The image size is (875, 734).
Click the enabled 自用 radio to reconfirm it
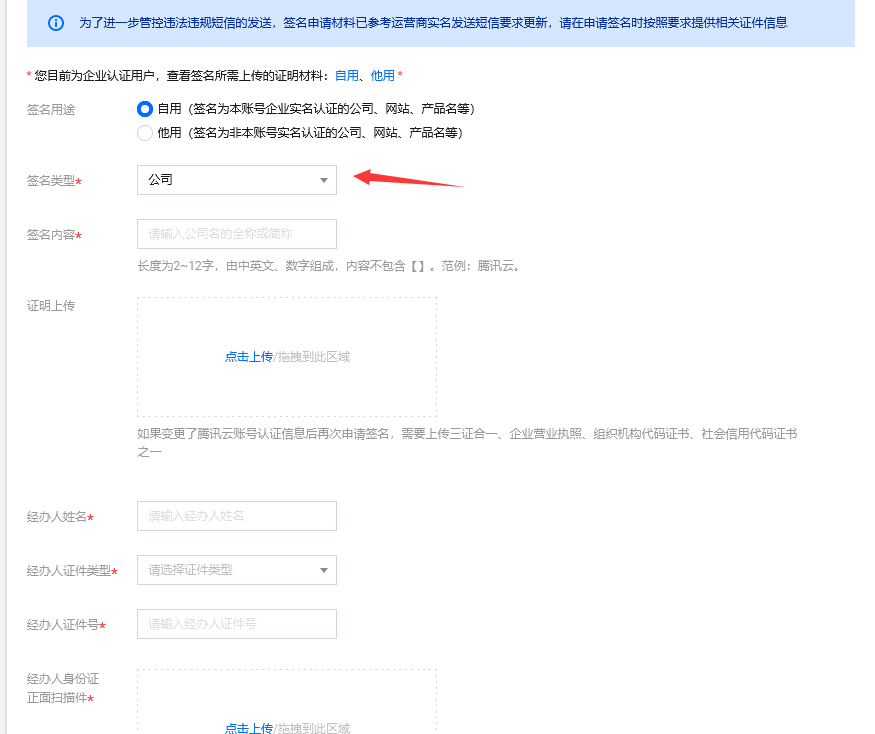click(143, 110)
